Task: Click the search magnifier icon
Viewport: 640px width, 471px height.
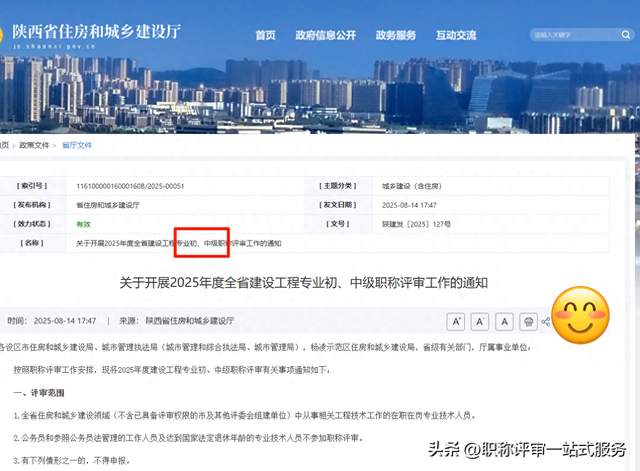Action: 625,35
